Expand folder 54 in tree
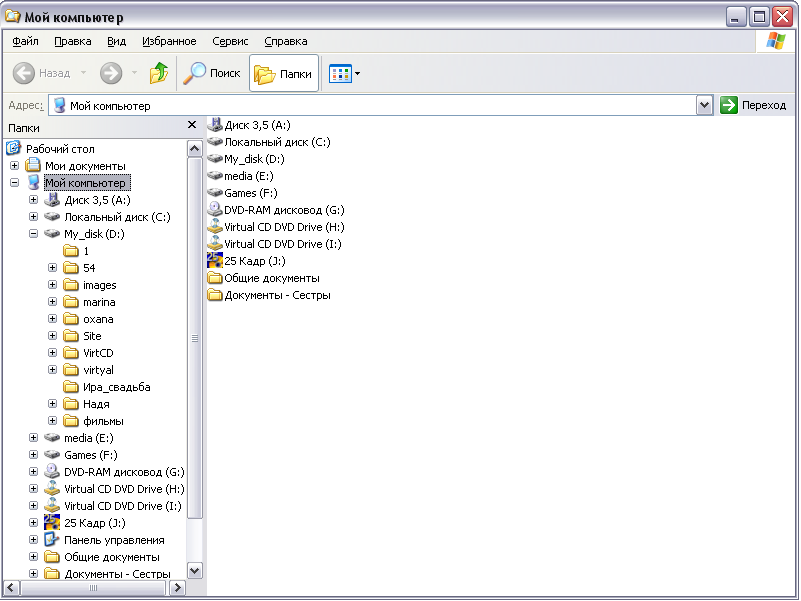The width and height of the screenshot is (801, 601). pos(53,267)
